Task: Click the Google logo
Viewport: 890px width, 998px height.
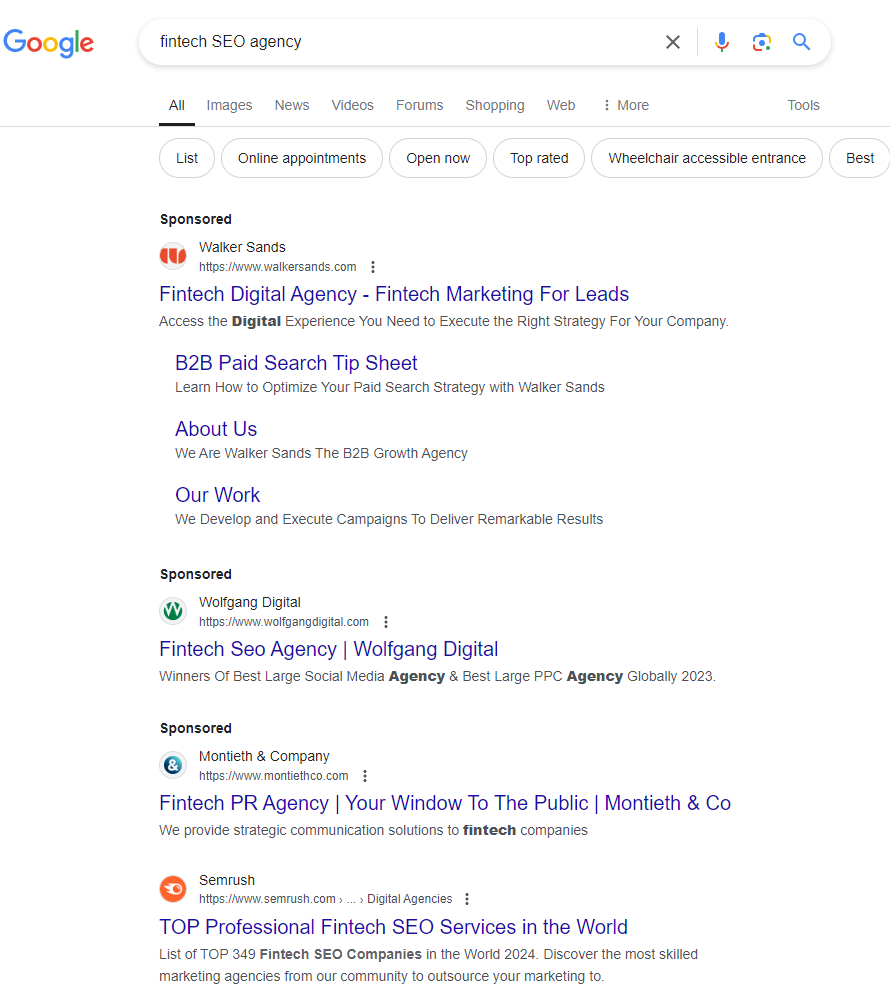Action: (x=48, y=43)
